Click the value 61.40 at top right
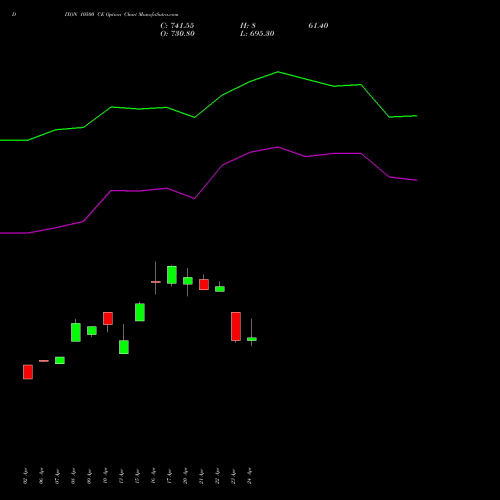 (318, 26)
